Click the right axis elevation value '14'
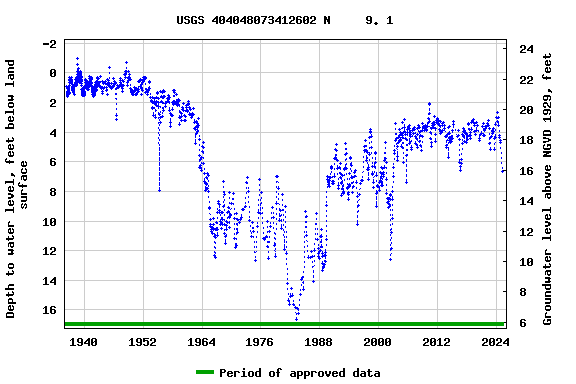The height and width of the screenshot is (384, 576). (x=526, y=201)
